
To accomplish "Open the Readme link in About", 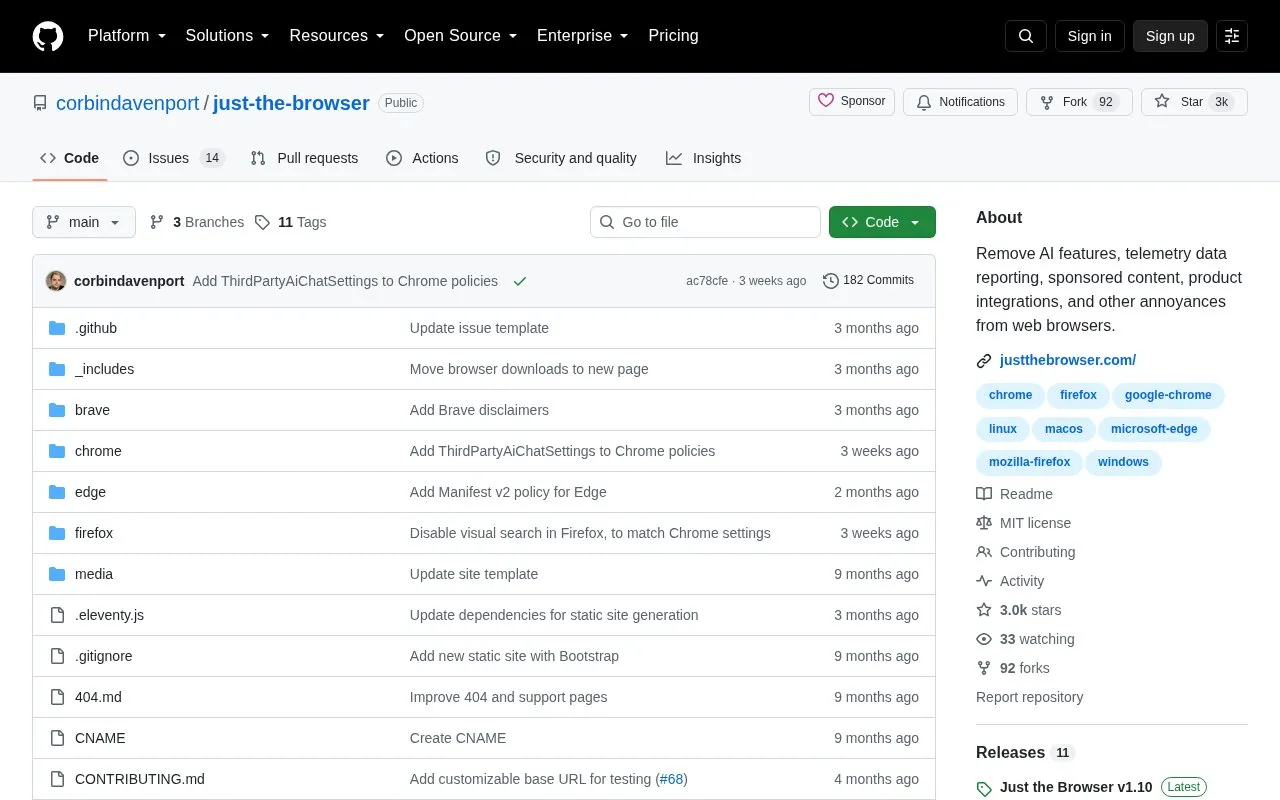I will [x=1015, y=494].
